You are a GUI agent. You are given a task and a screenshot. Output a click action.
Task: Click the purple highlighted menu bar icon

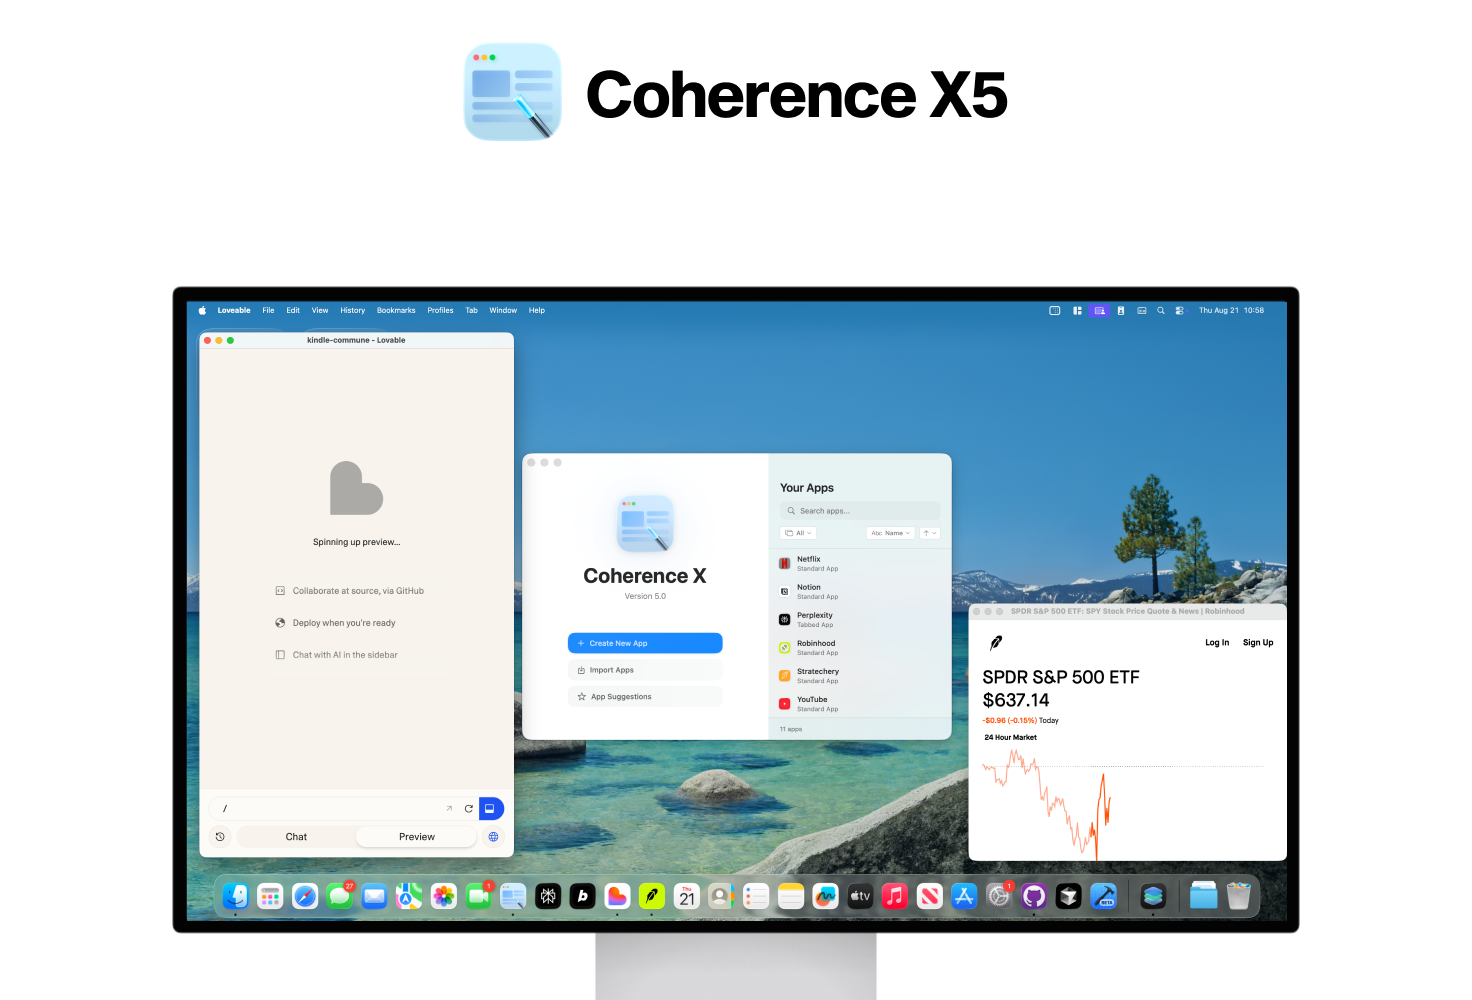pyautogui.click(x=1099, y=311)
